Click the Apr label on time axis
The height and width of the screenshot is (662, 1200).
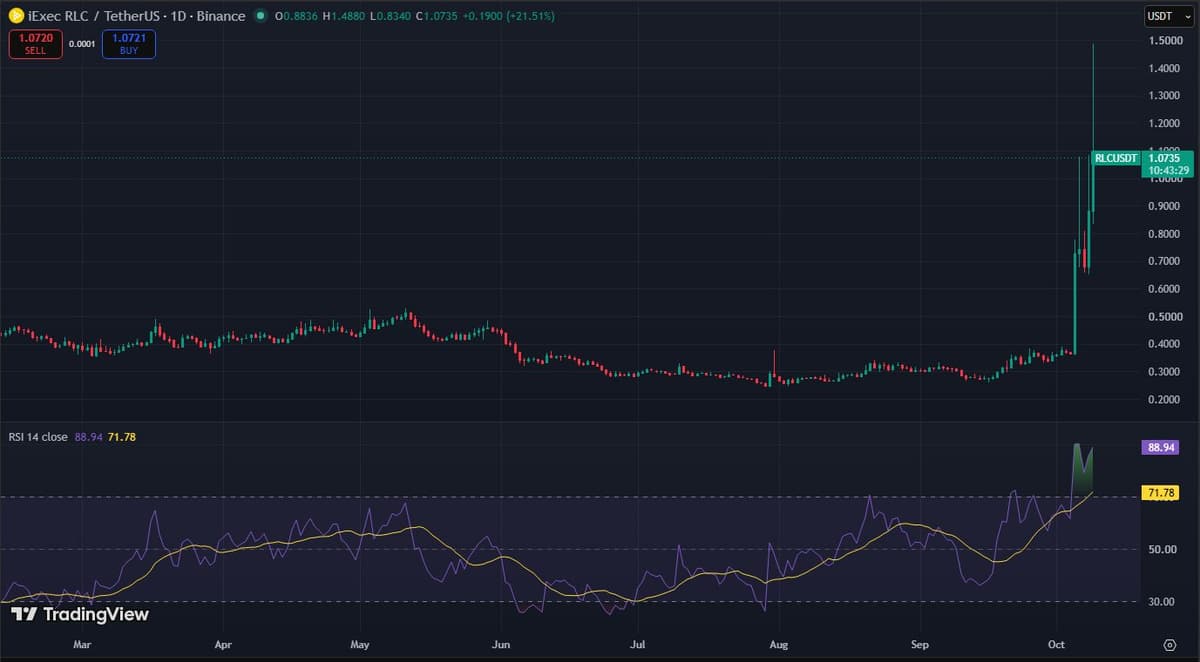[x=223, y=645]
